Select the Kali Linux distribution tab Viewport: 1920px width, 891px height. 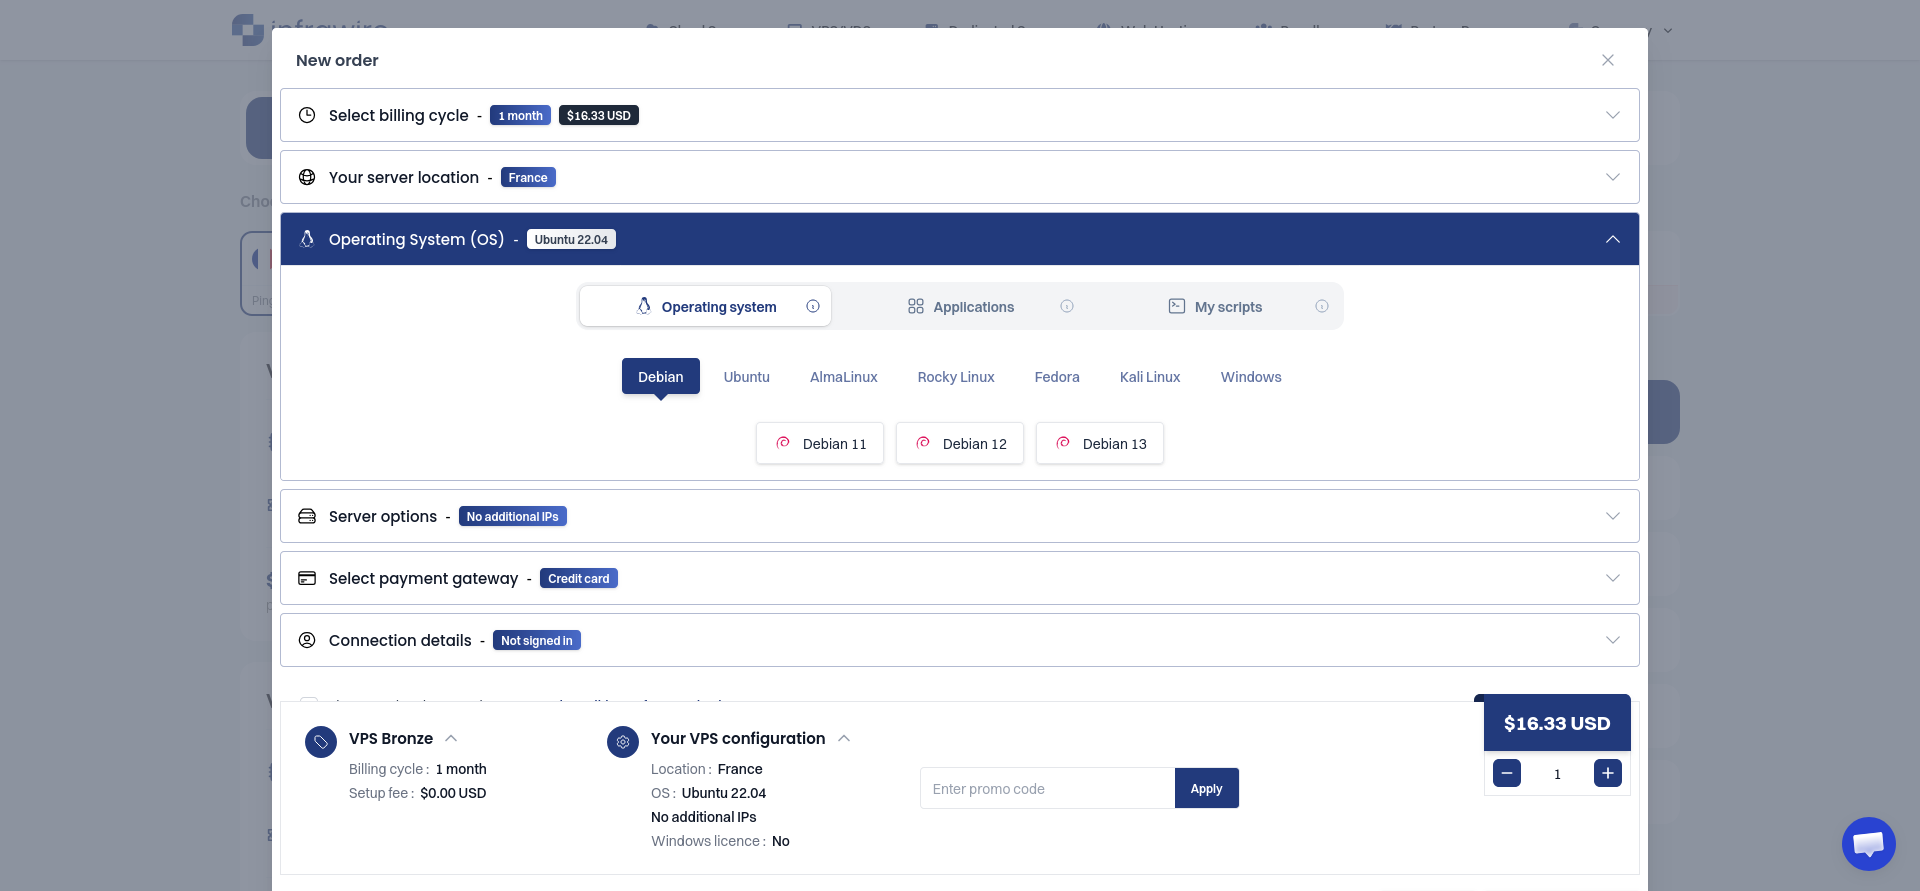(1150, 376)
